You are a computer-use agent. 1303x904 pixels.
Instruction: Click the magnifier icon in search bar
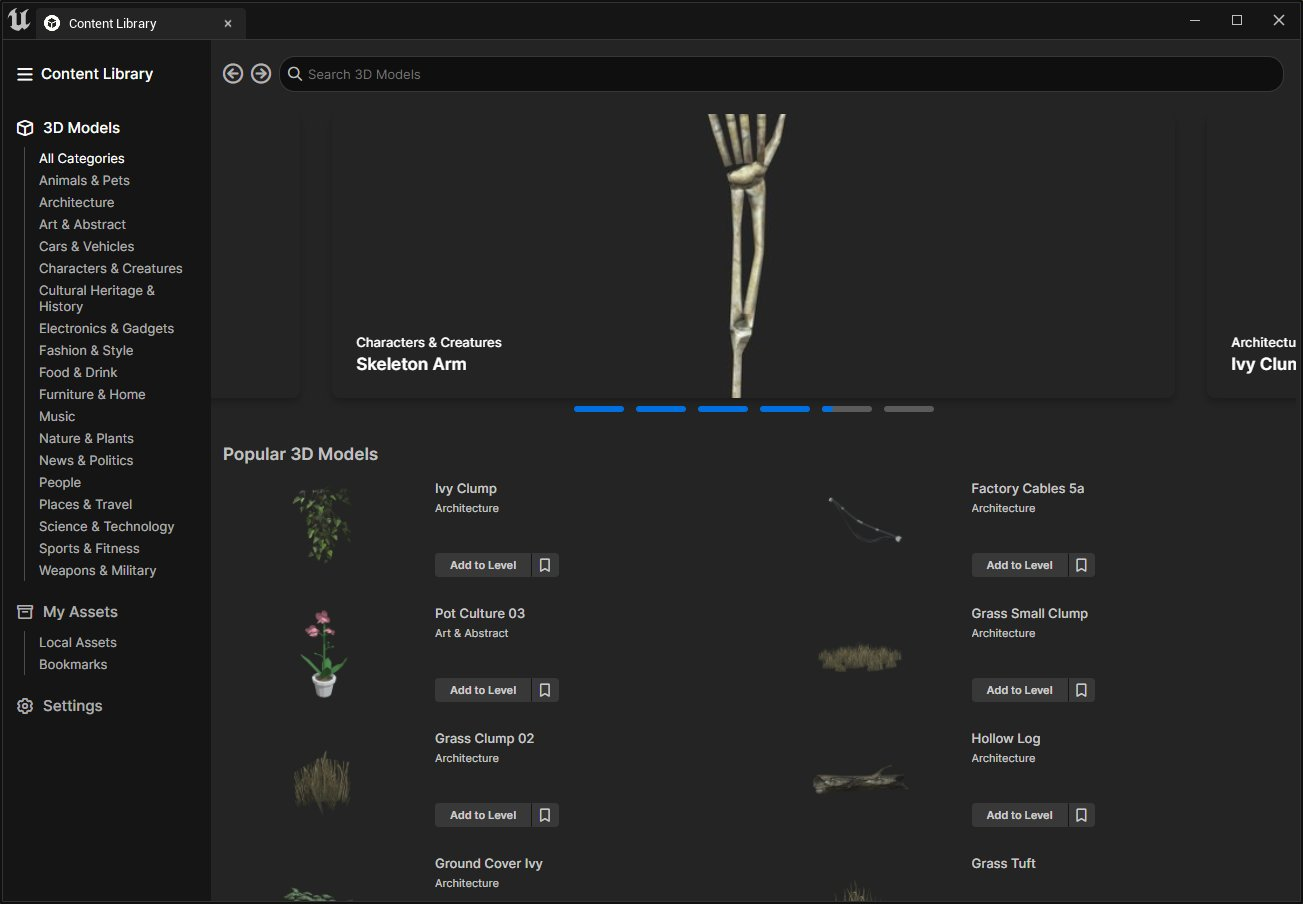[x=295, y=74]
